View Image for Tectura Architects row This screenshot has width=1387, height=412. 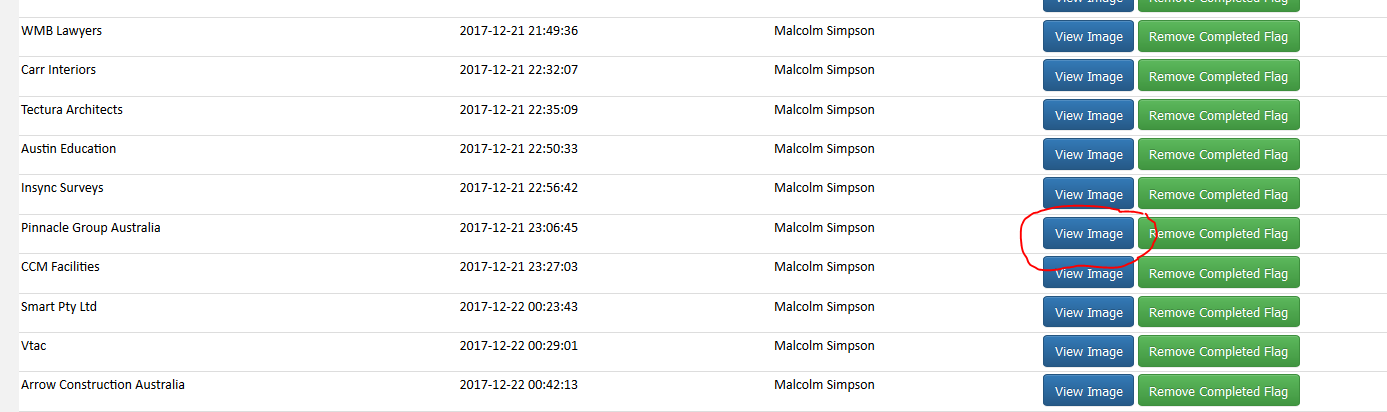[x=1088, y=116]
